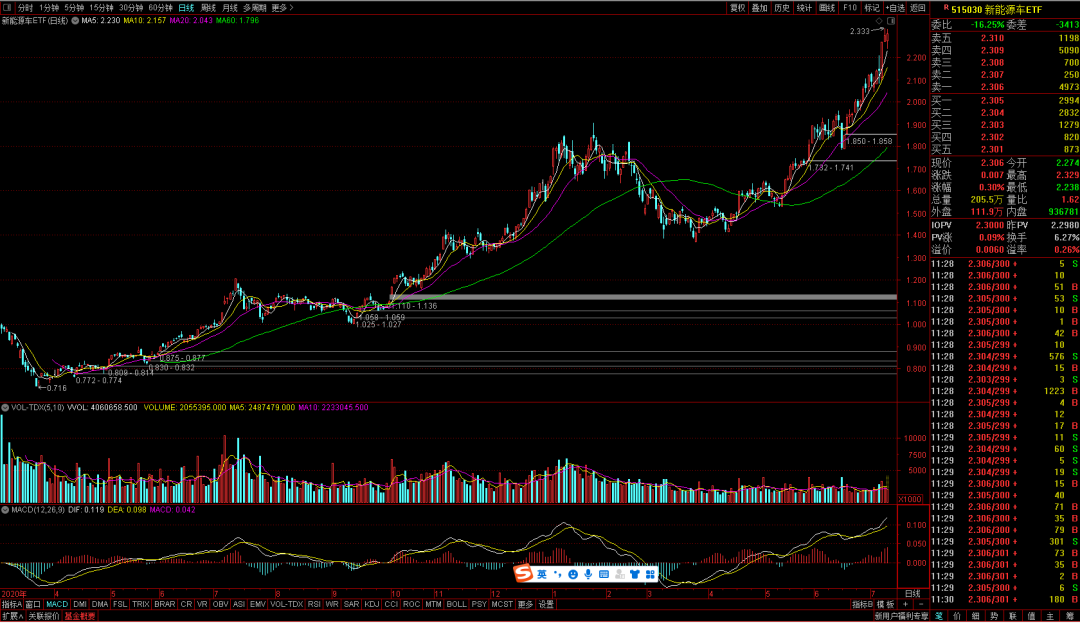
Task: Expand the 扩展 panel toggle
Action: click(12, 616)
